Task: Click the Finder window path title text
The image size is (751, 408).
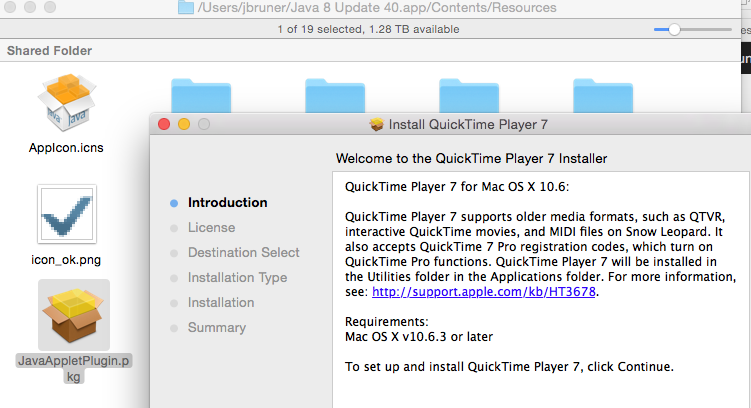Action: pos(377,8)
